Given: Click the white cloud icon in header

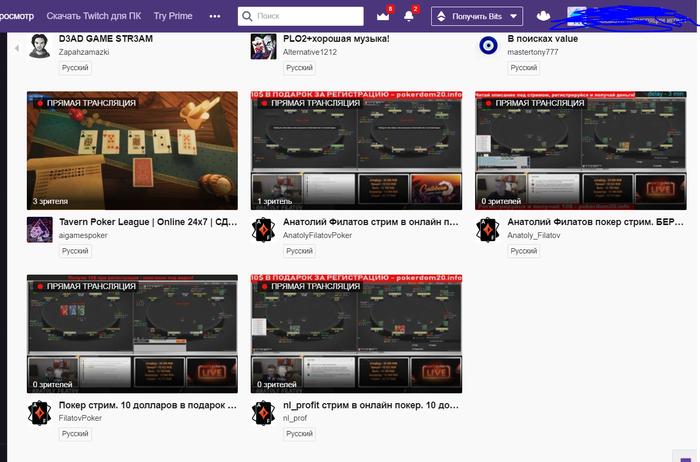Looking at the screenshot, I should pos(543,16).
